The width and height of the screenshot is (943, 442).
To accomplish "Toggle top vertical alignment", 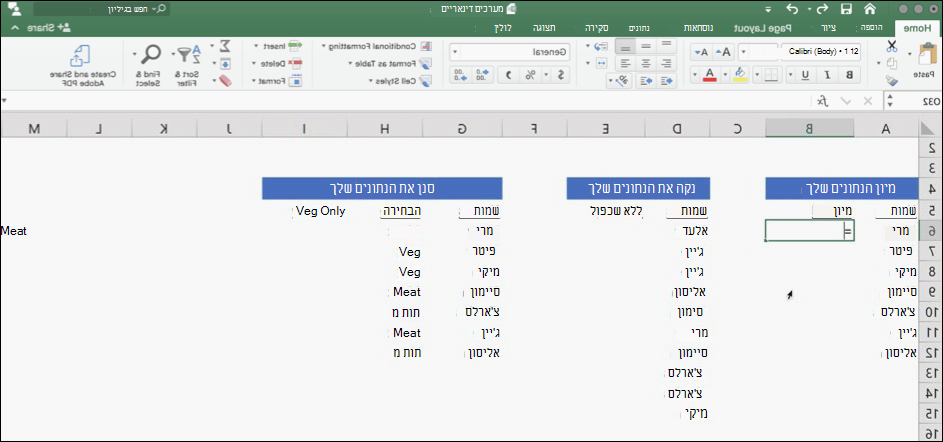I will click(x=666, y=47).
